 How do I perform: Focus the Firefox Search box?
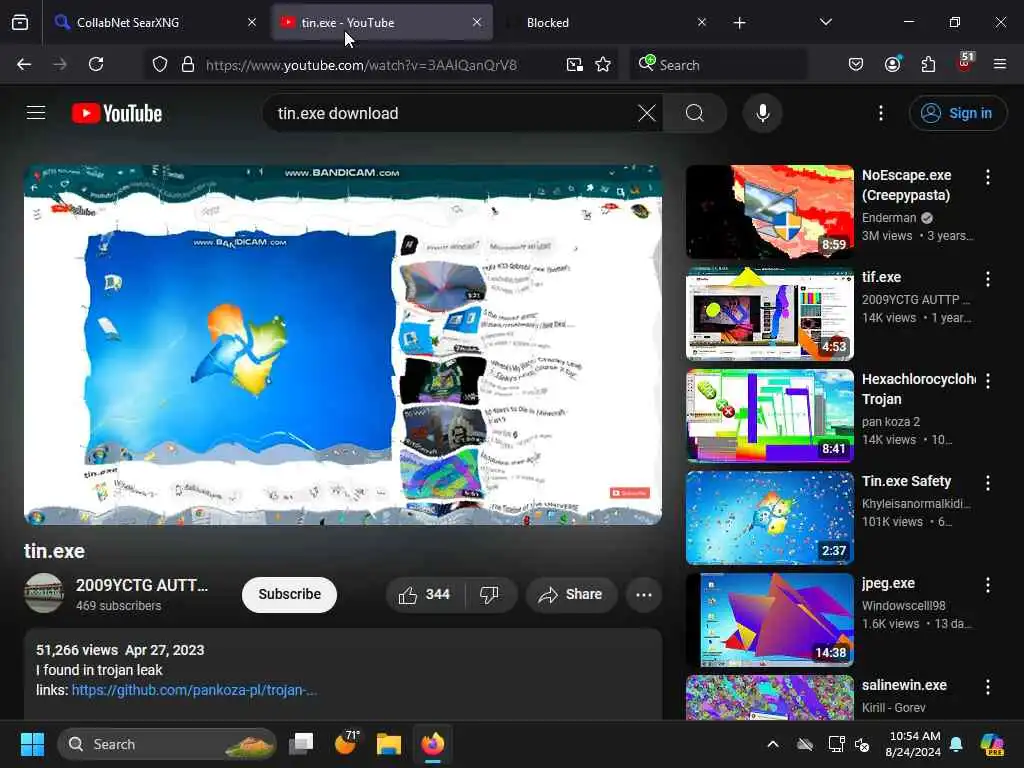(718, 64)
